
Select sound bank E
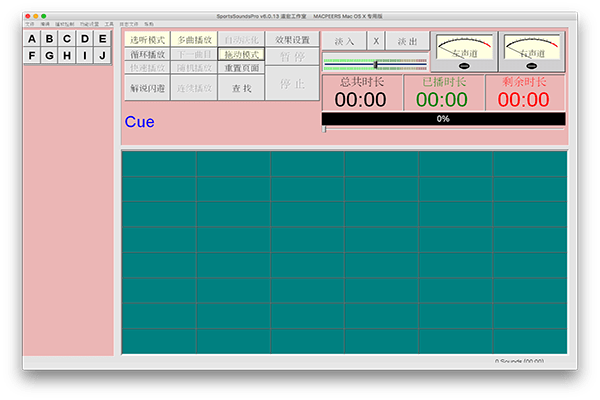click(103, 39)
